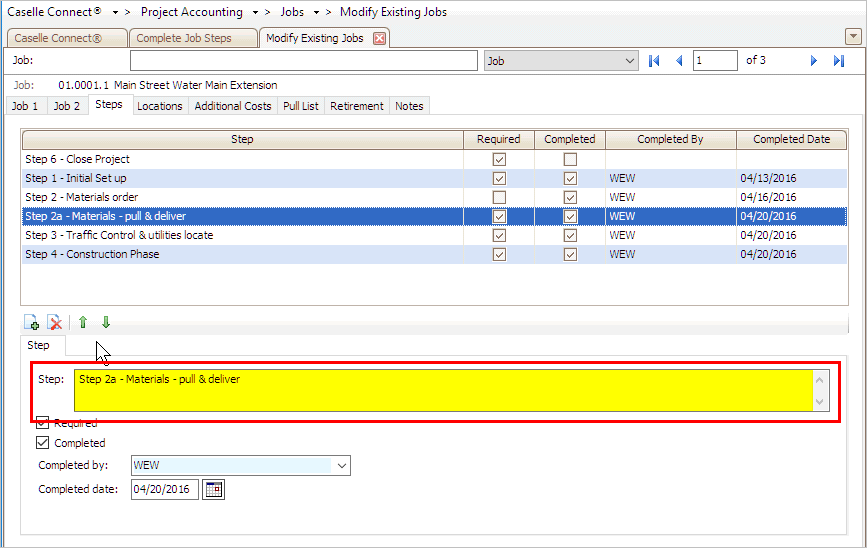Go to previous job record
867x548 pixels.
pos(679,61)
